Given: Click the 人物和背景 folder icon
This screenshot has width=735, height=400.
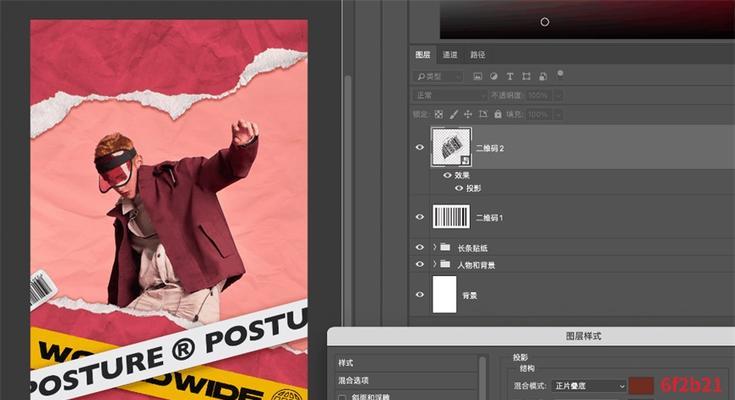Looking at the screenshot, I should pyautogui.click(x=445, y=264).
